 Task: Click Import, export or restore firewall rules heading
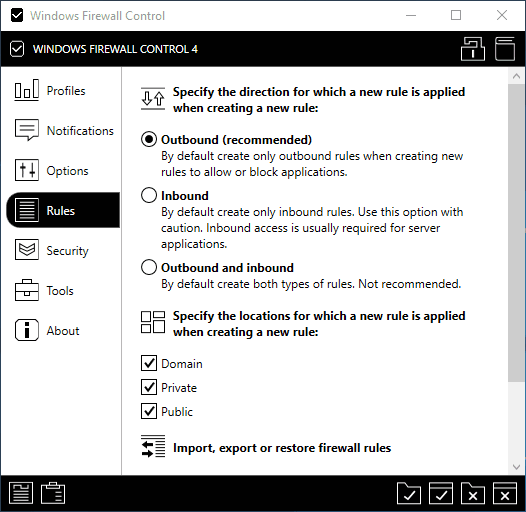click(282, 448)
